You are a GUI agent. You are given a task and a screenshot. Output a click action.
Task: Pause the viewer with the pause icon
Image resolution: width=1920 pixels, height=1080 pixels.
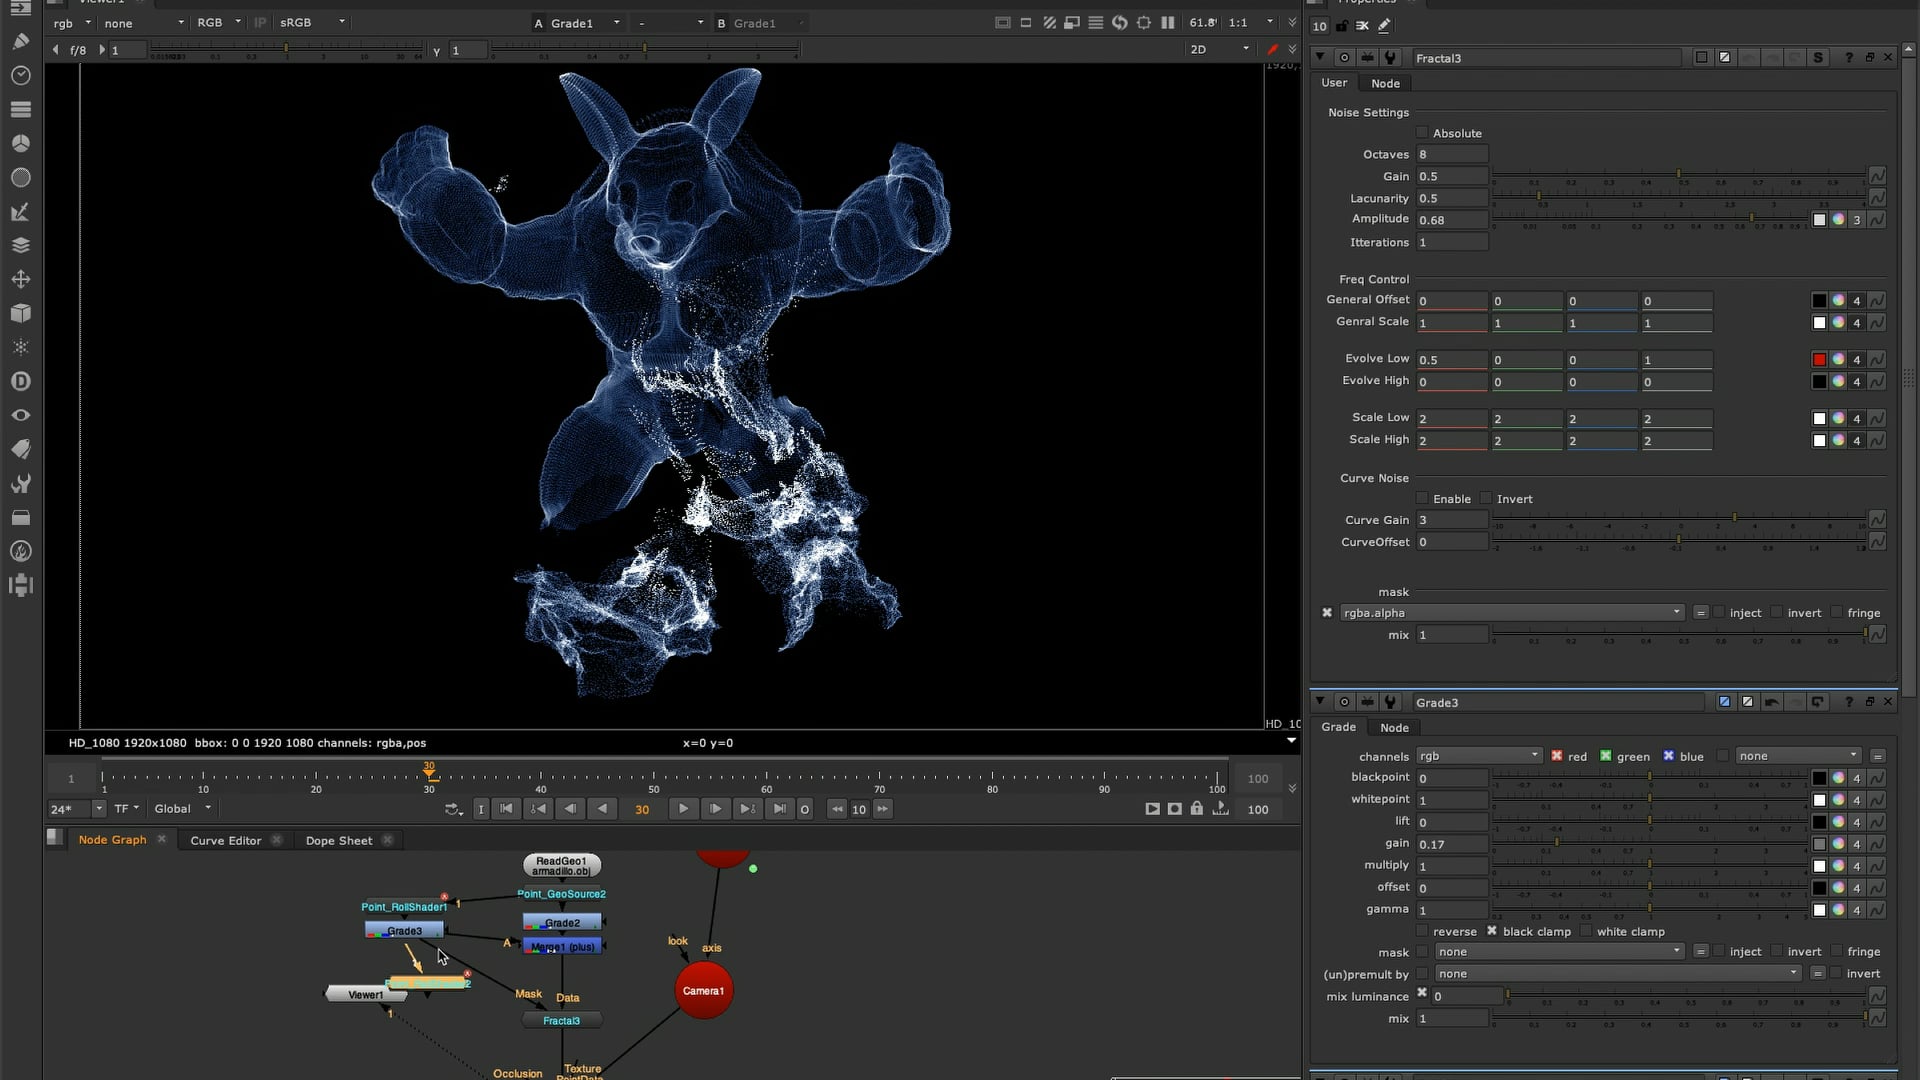coord(1167,22)
